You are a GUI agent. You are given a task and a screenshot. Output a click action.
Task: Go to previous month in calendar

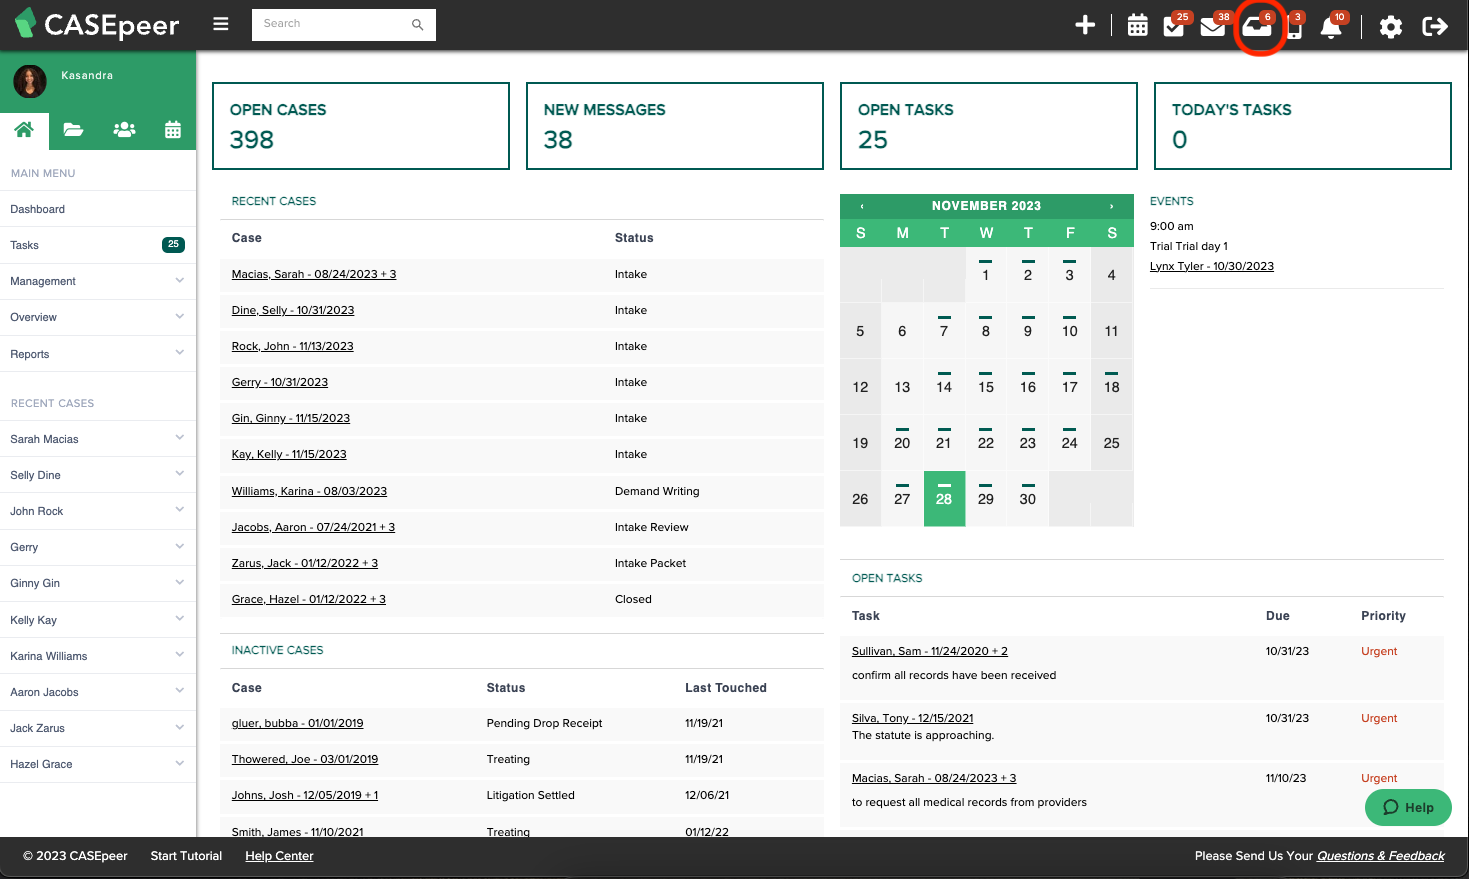(x=862, y=206)
